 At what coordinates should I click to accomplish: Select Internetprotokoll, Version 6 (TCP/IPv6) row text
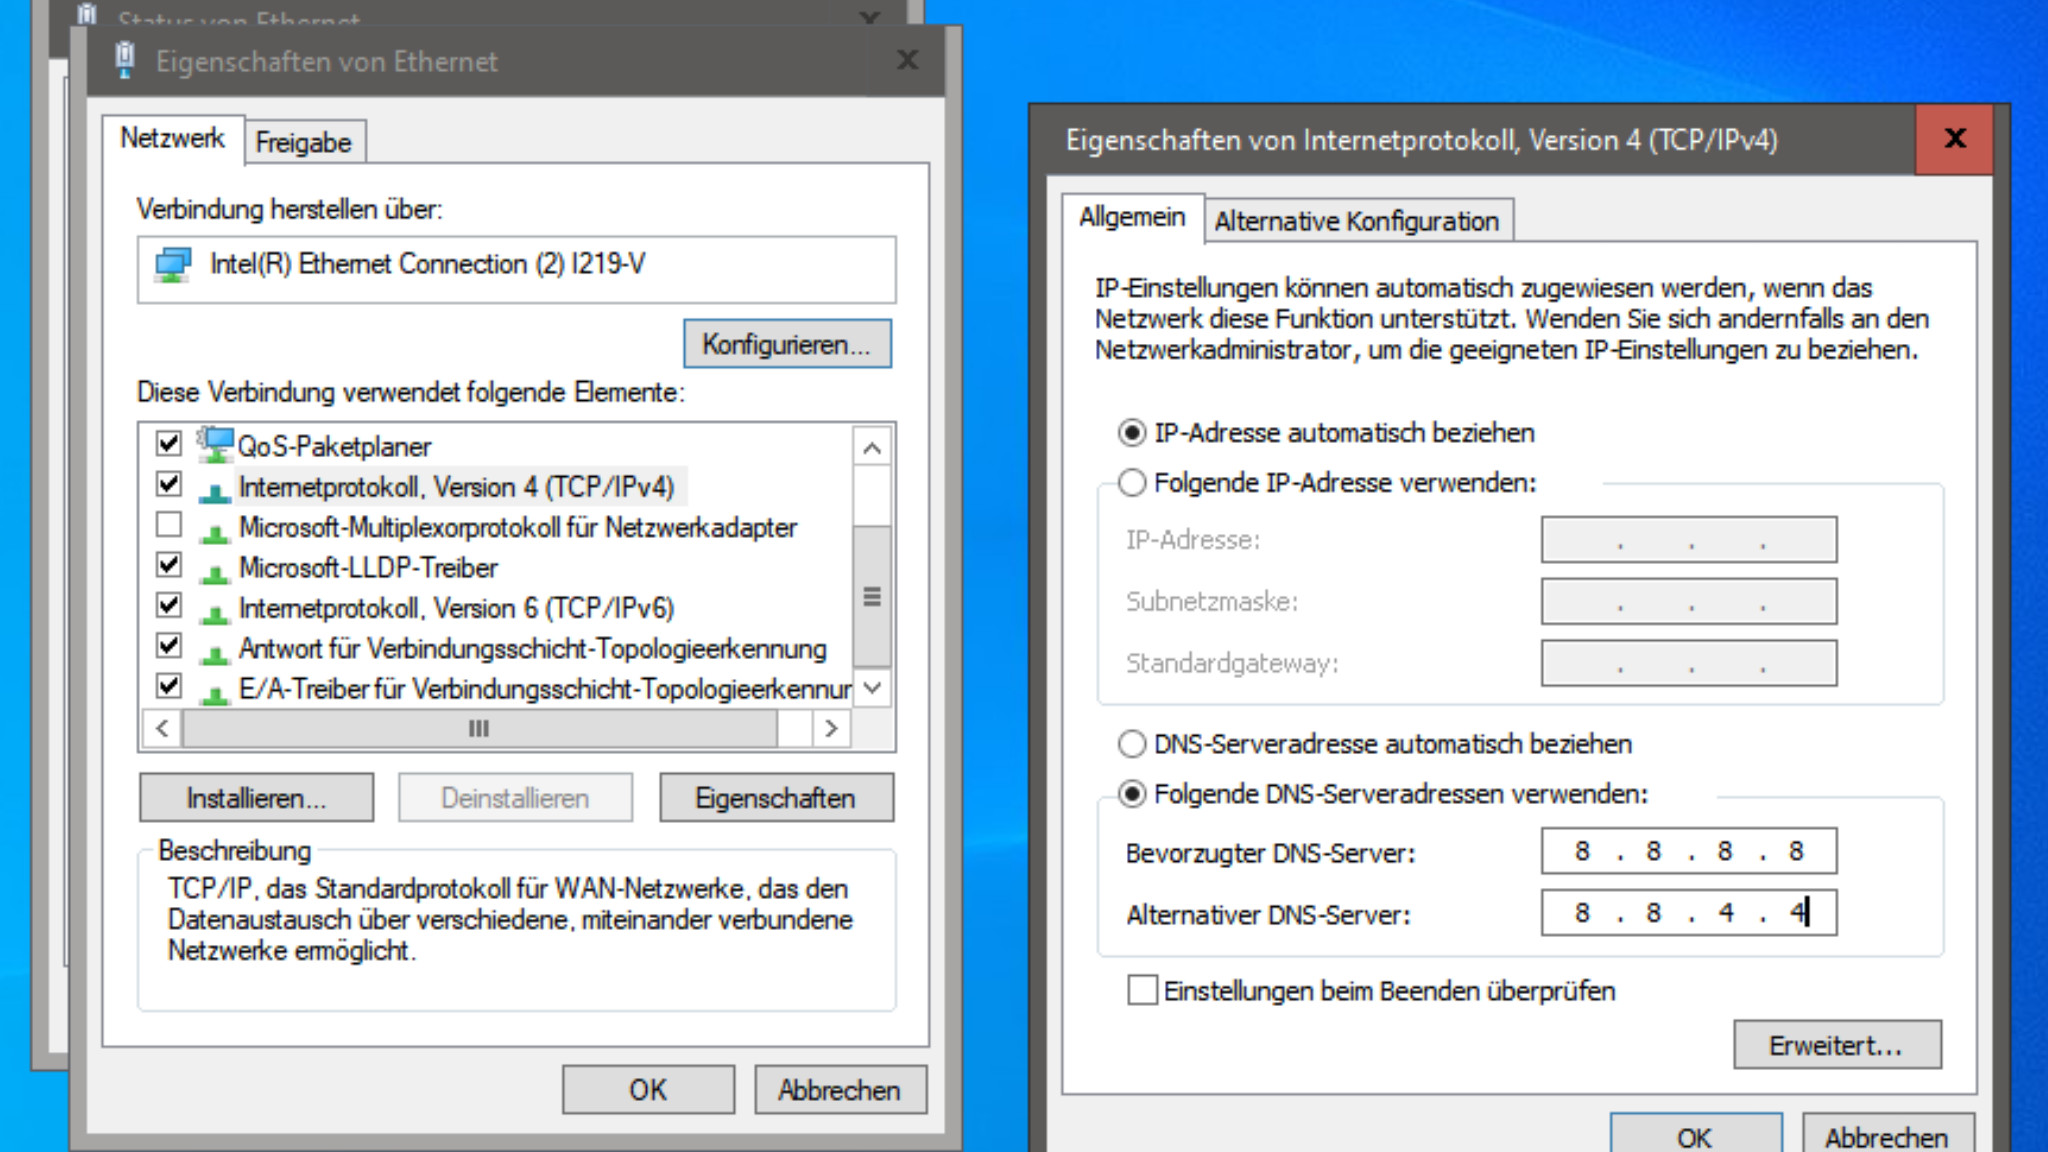[456, 608]
